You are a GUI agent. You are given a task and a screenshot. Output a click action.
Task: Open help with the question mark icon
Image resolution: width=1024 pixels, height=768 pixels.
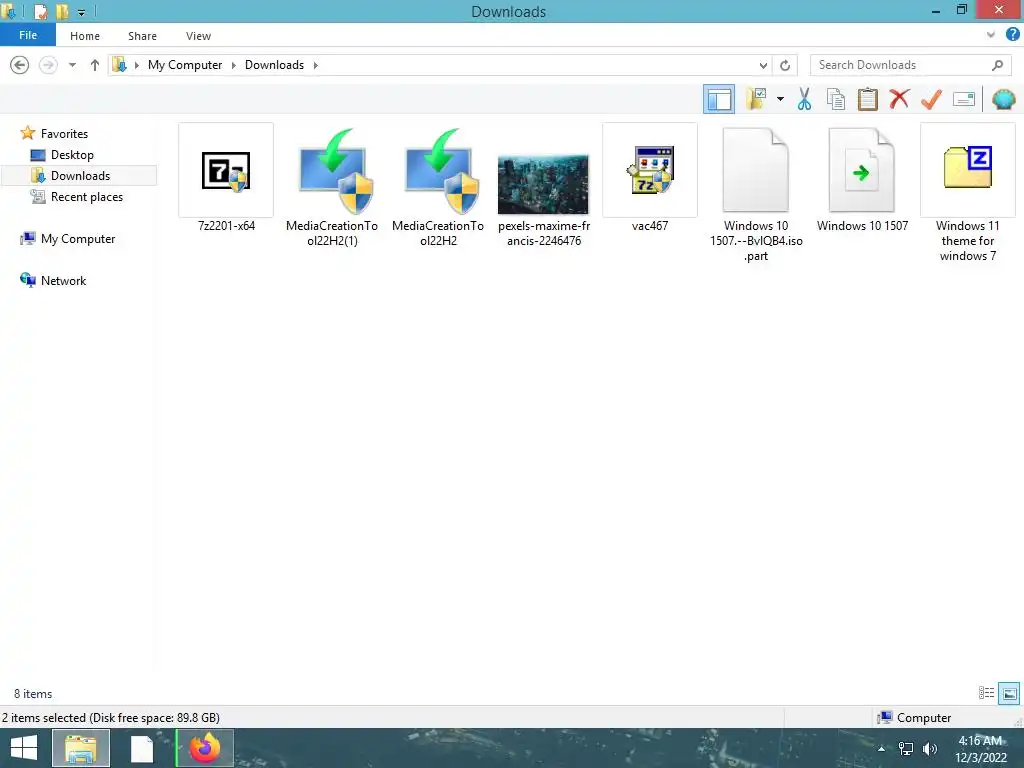[1012, 35]
